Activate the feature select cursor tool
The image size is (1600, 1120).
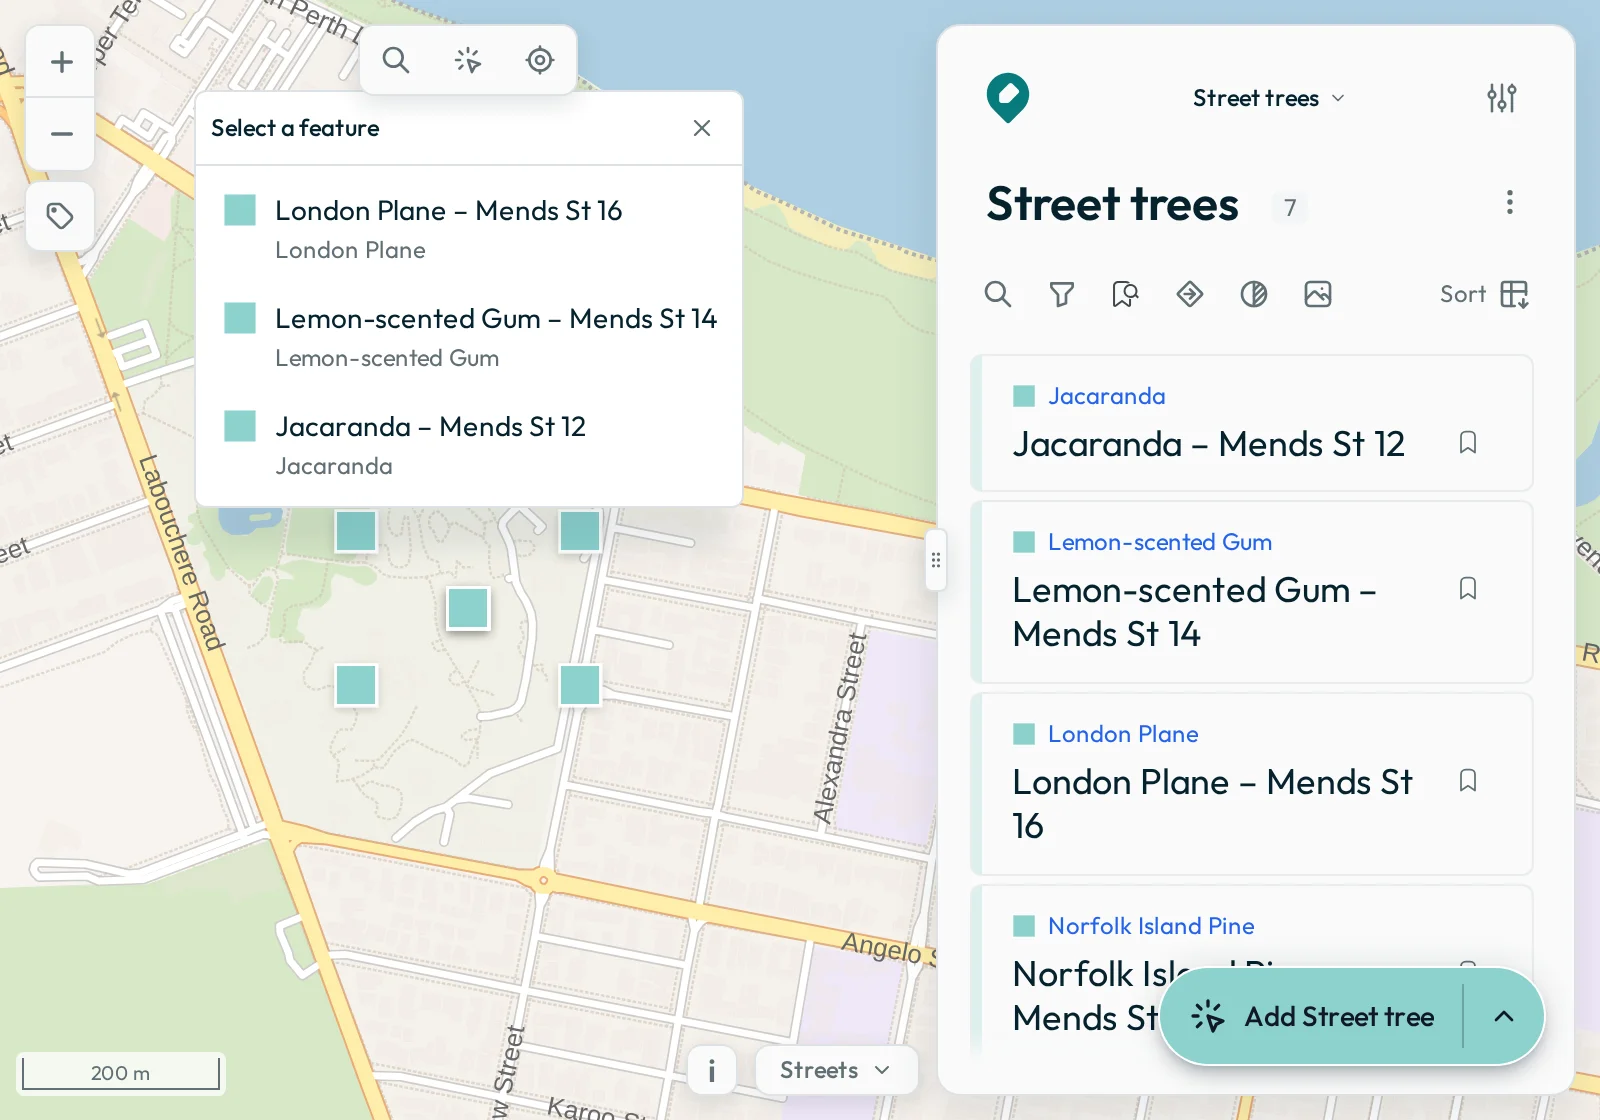468,60
